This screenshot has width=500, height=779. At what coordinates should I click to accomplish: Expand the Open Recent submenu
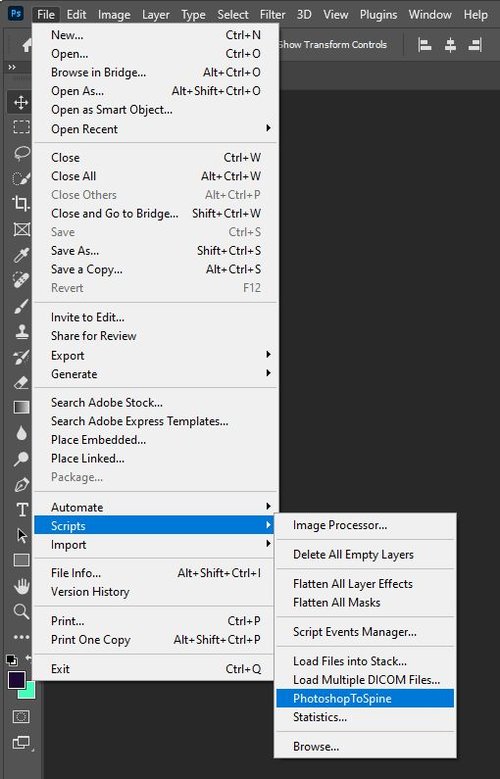point(154,129)
